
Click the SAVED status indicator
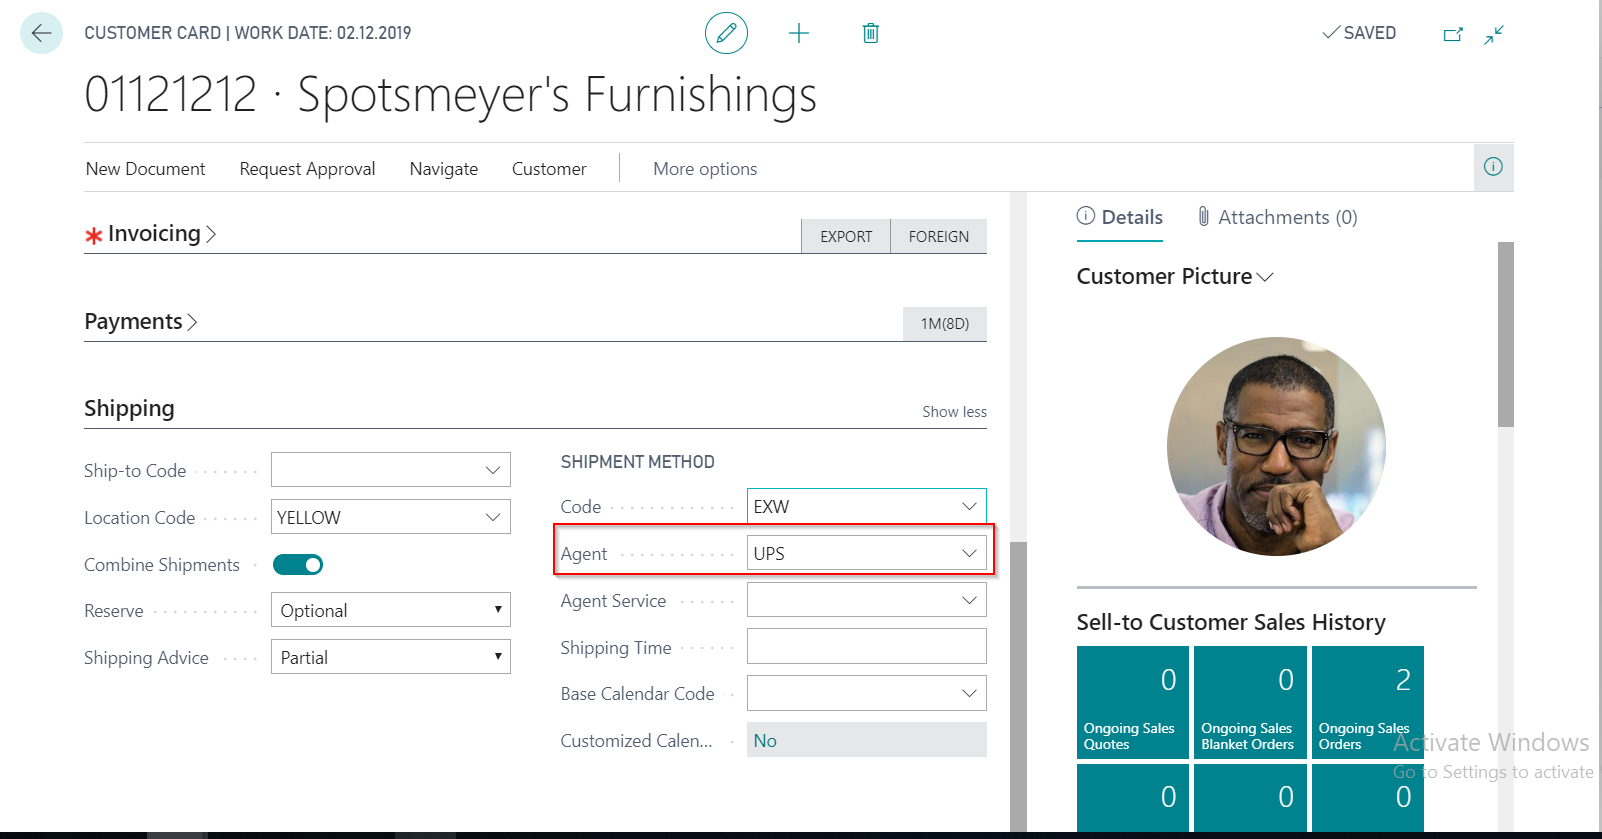[x=1359, y=33]
